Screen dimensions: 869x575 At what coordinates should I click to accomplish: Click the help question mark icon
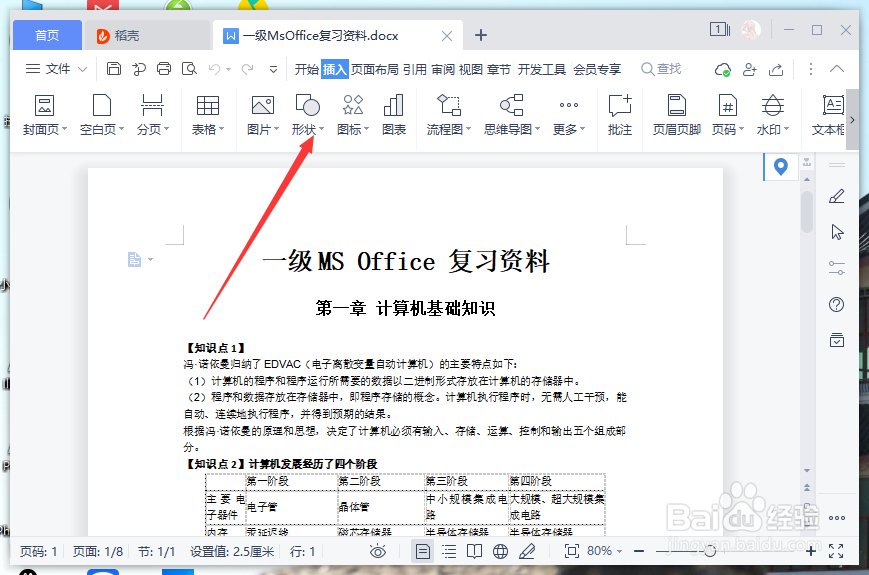click(836, 304)
